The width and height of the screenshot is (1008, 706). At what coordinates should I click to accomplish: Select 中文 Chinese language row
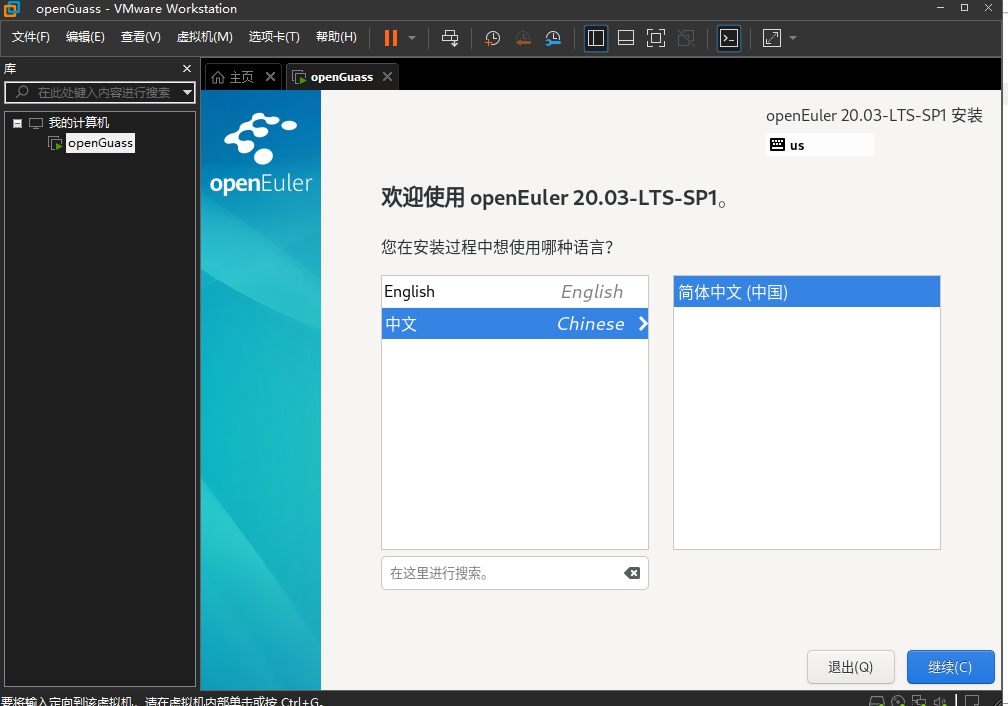coord(514,323)
